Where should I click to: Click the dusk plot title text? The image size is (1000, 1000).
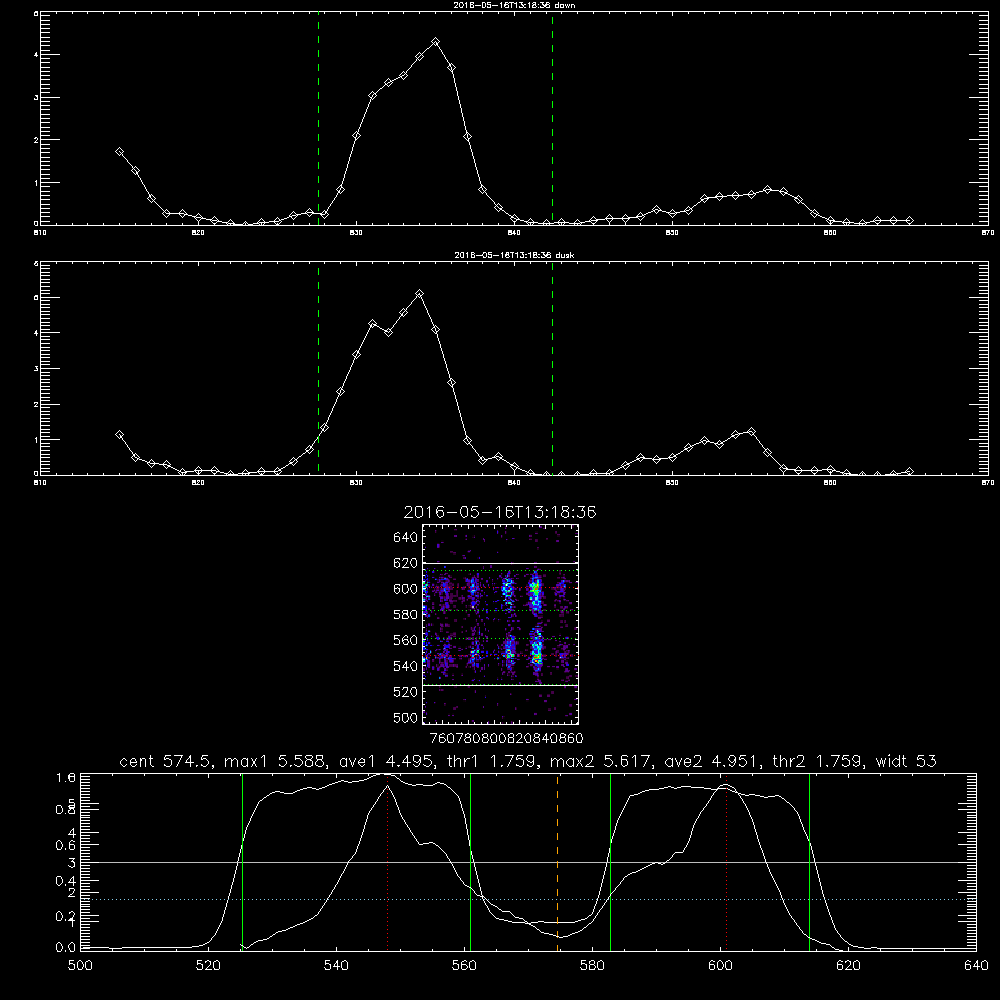click(514, 255)
